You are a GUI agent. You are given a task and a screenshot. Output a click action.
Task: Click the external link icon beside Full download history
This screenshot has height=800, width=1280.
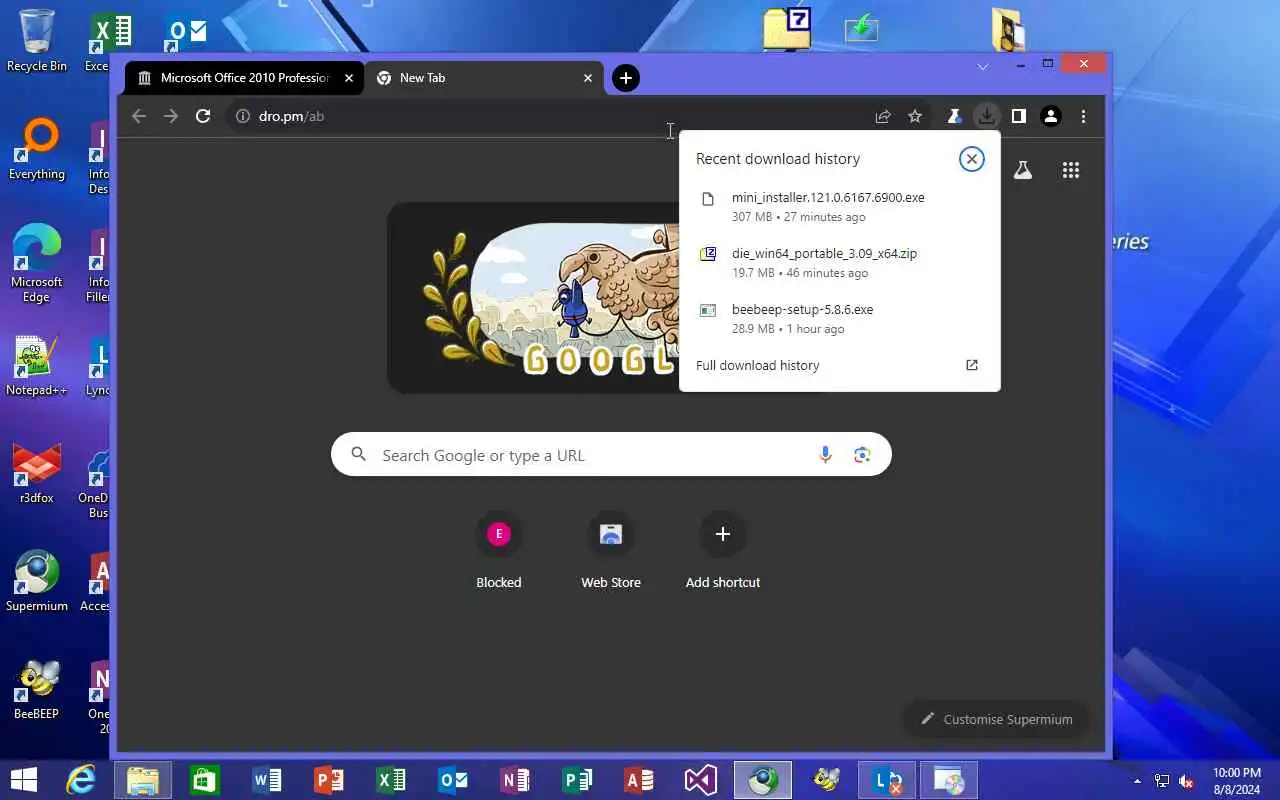(971, 365)
